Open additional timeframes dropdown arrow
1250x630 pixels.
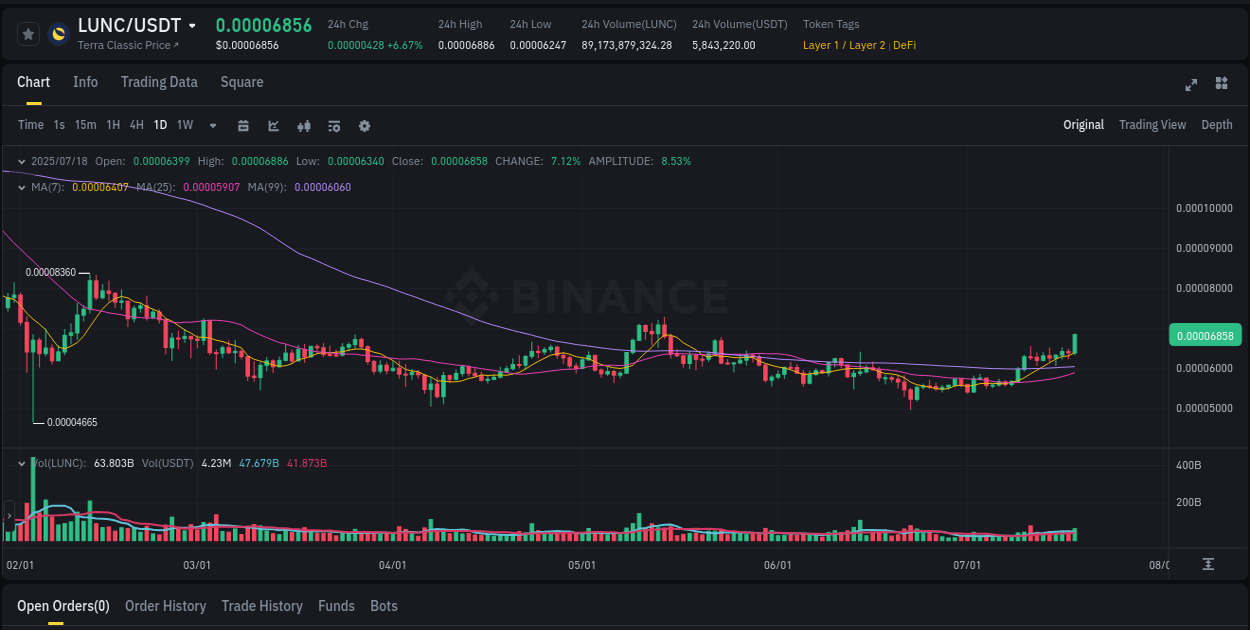coord(212,125)
